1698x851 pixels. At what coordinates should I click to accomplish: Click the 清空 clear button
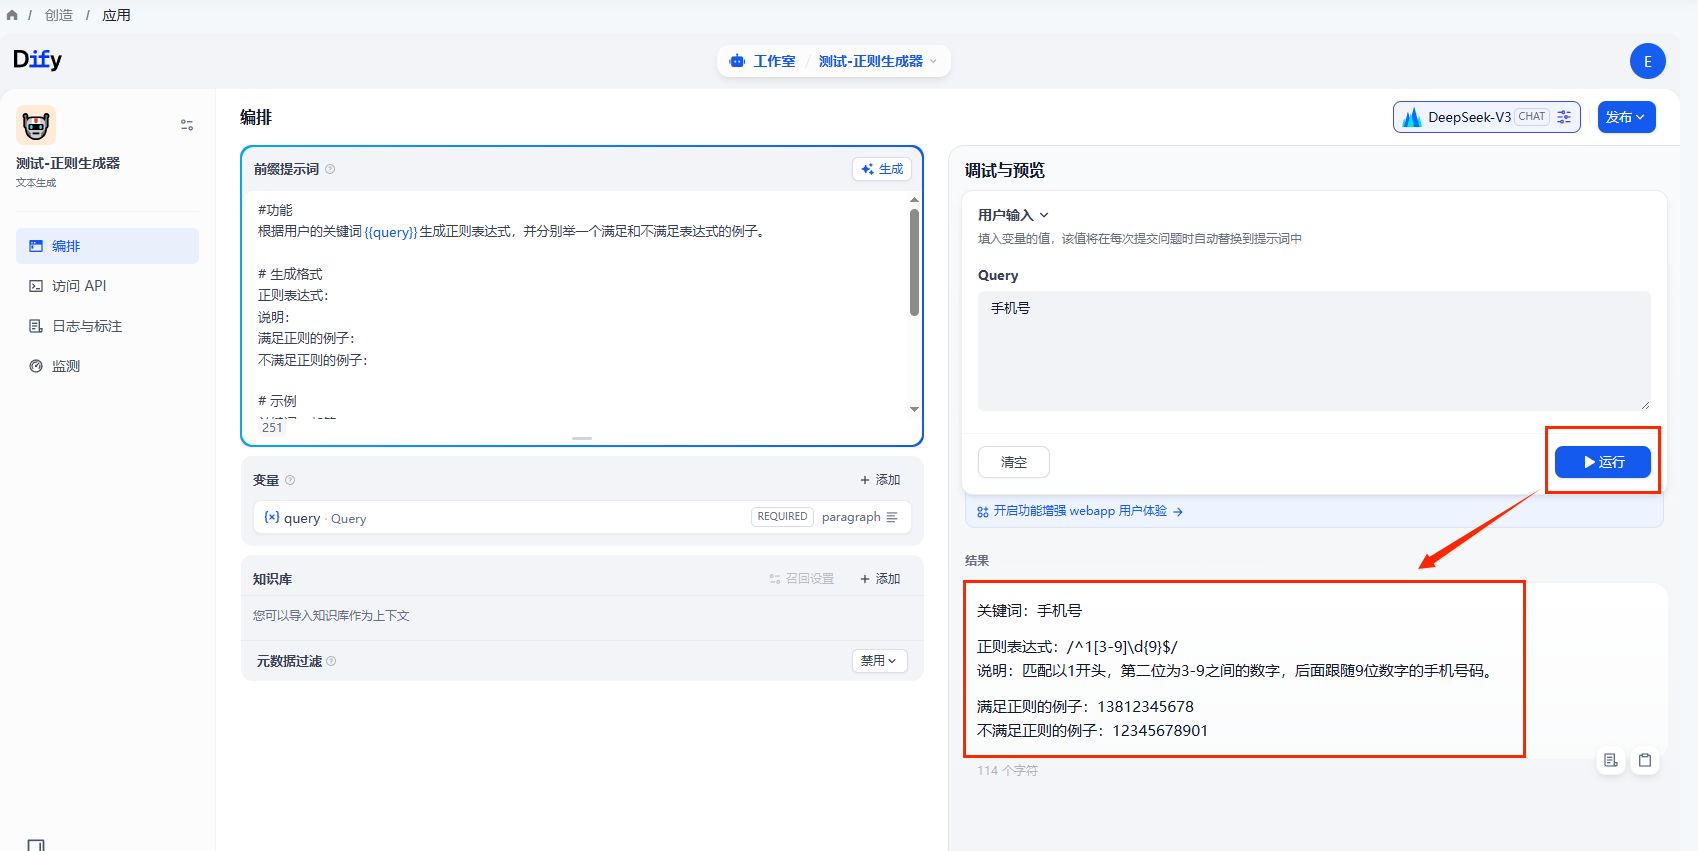[1014, 462]
